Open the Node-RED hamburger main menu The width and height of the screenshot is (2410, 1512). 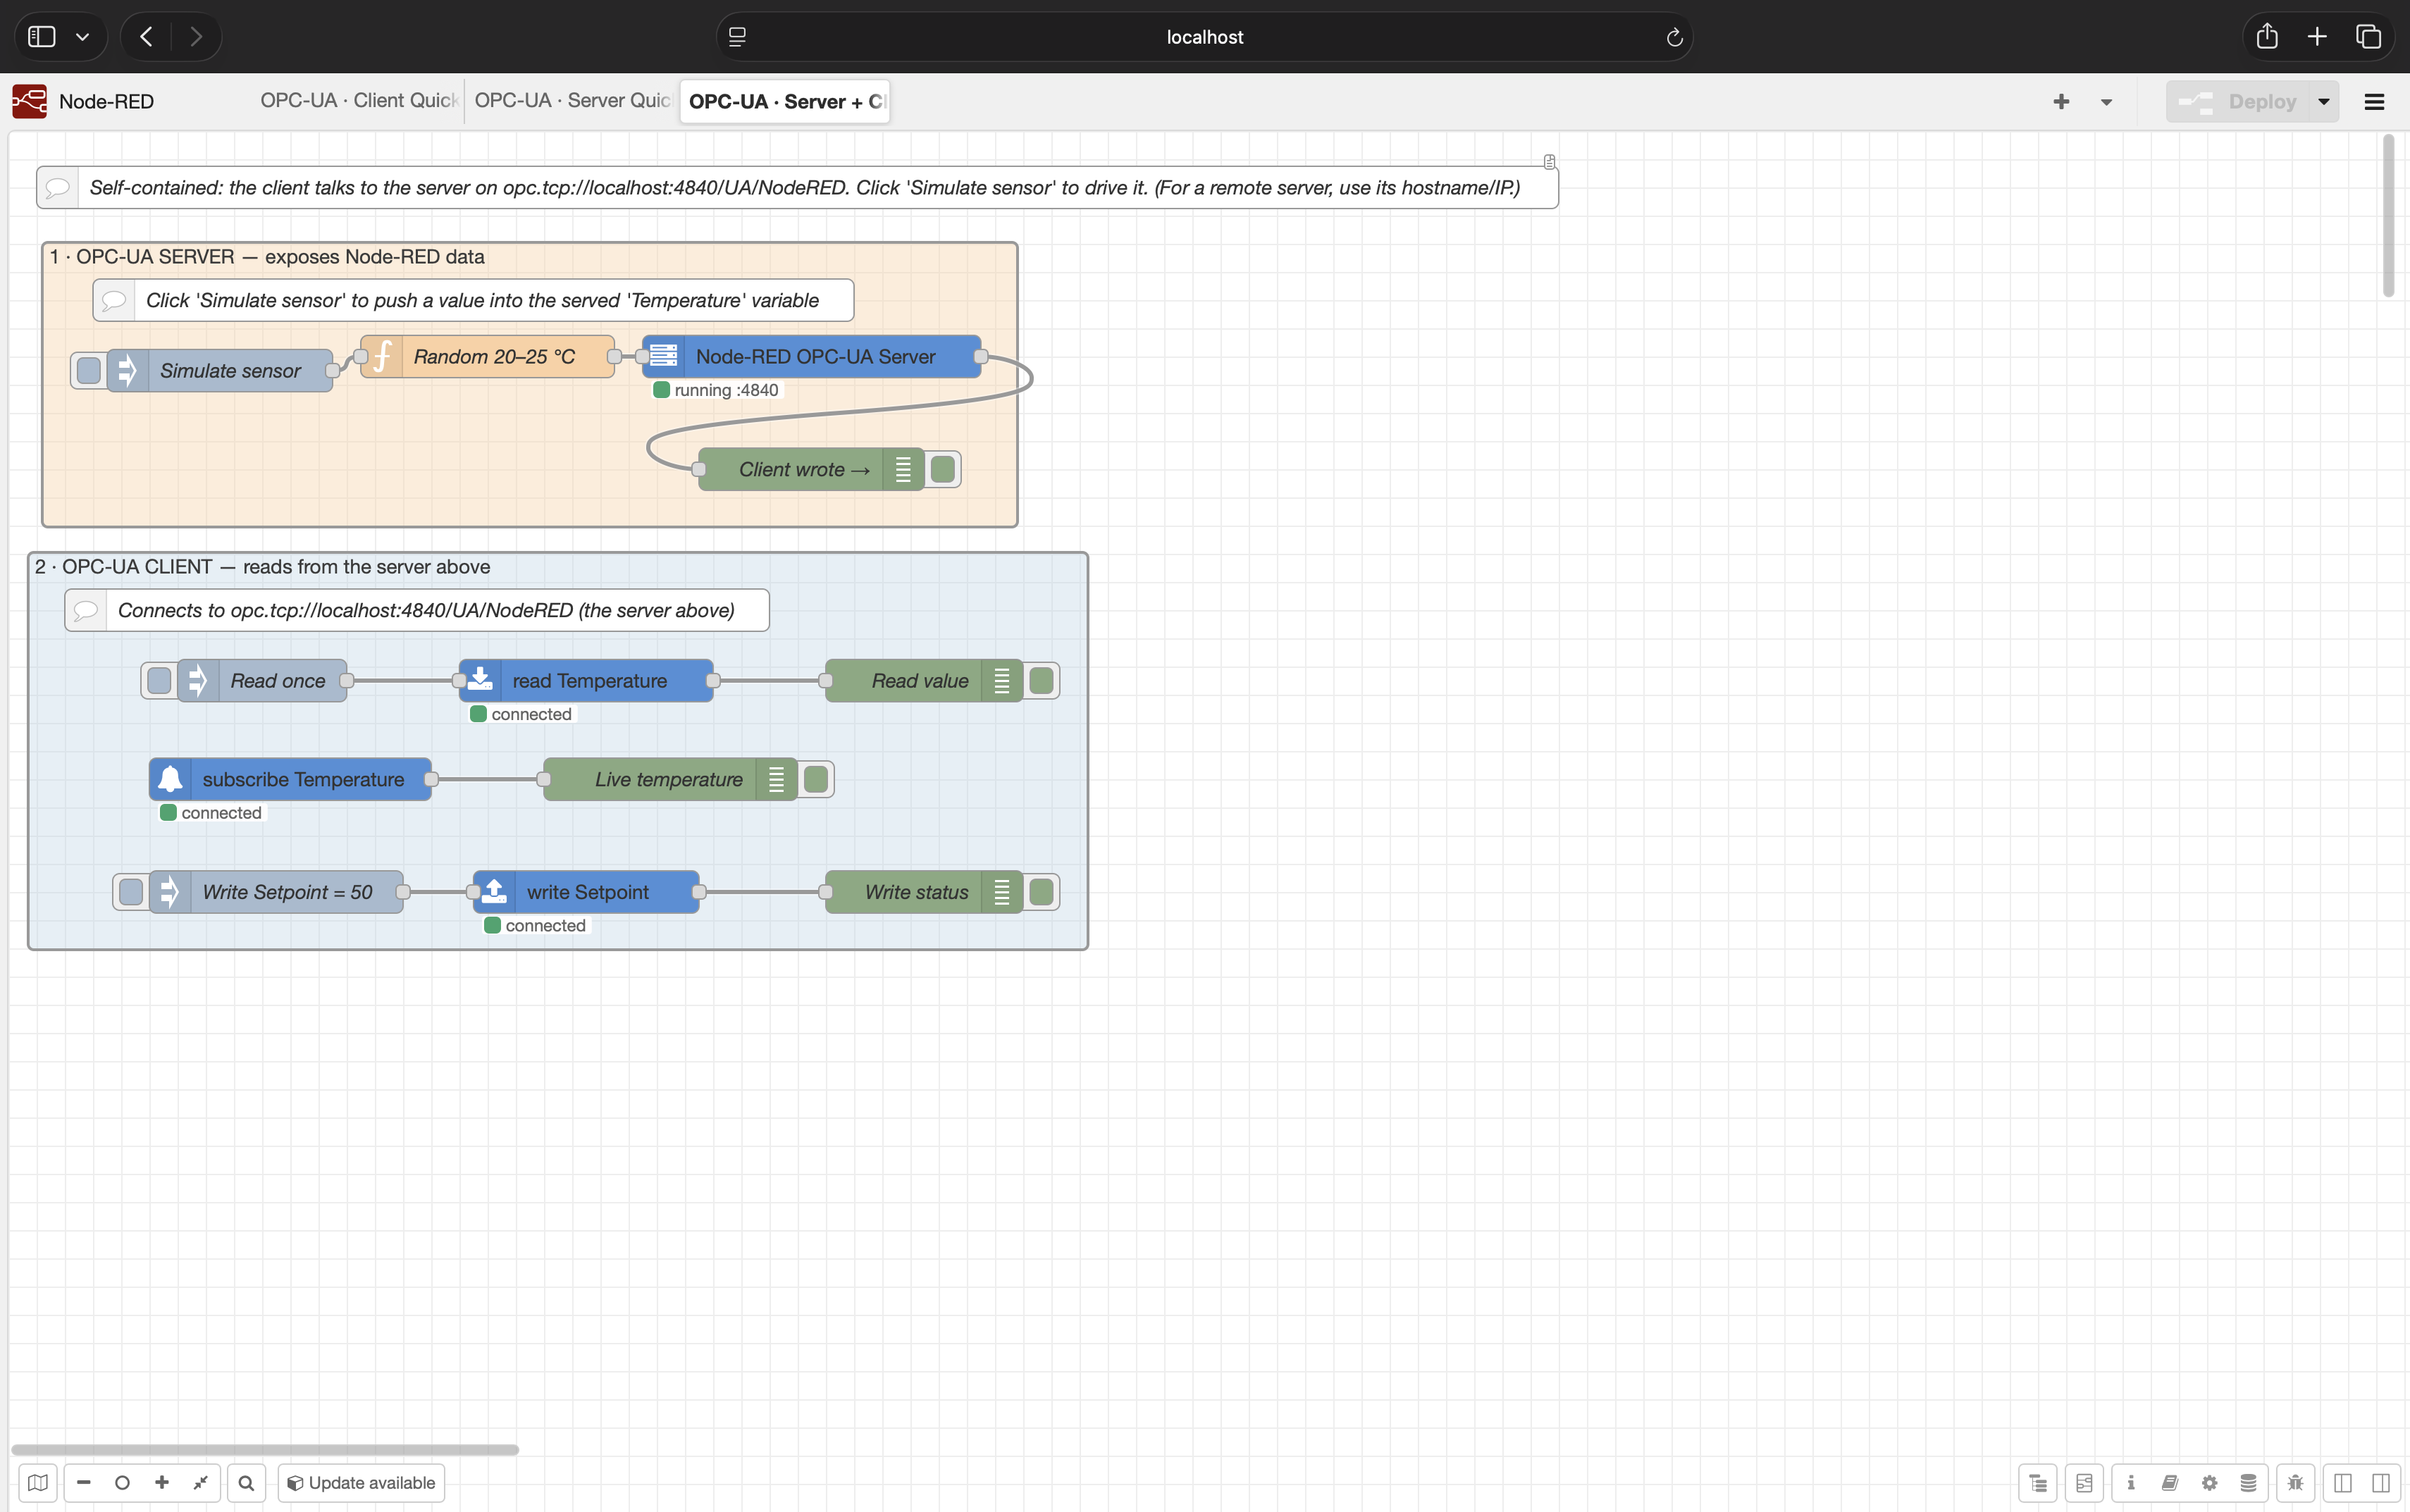pyautogui.click(x=2374, y=101)
